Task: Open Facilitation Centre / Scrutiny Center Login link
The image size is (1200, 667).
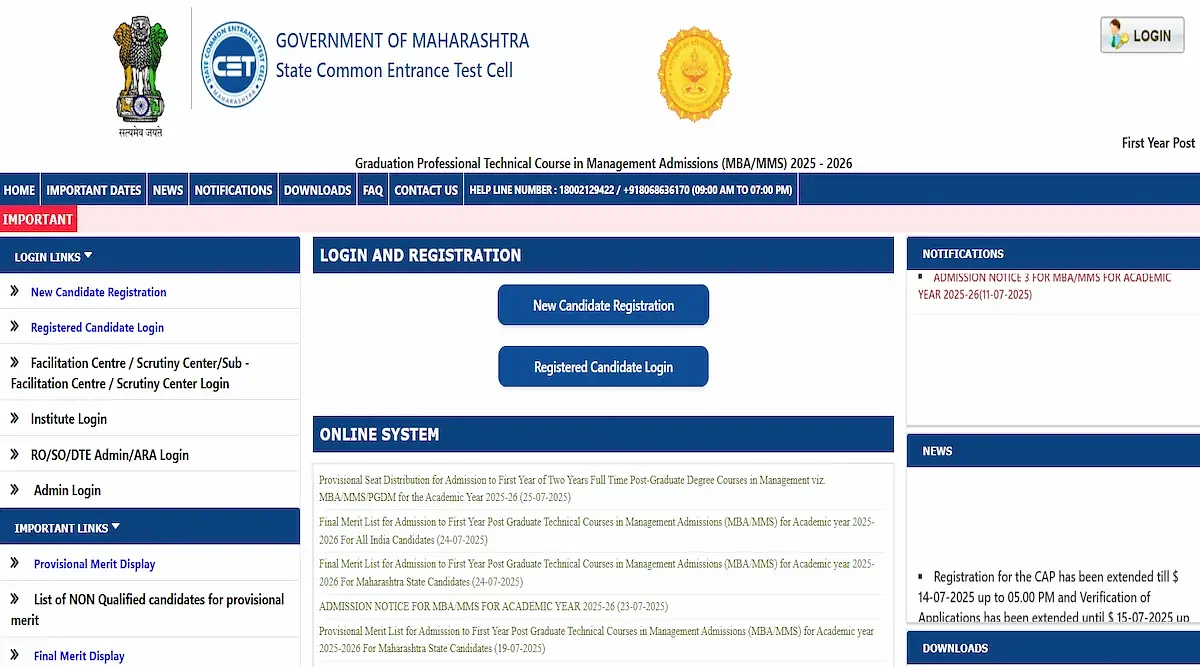Action: tap(130, 373)
